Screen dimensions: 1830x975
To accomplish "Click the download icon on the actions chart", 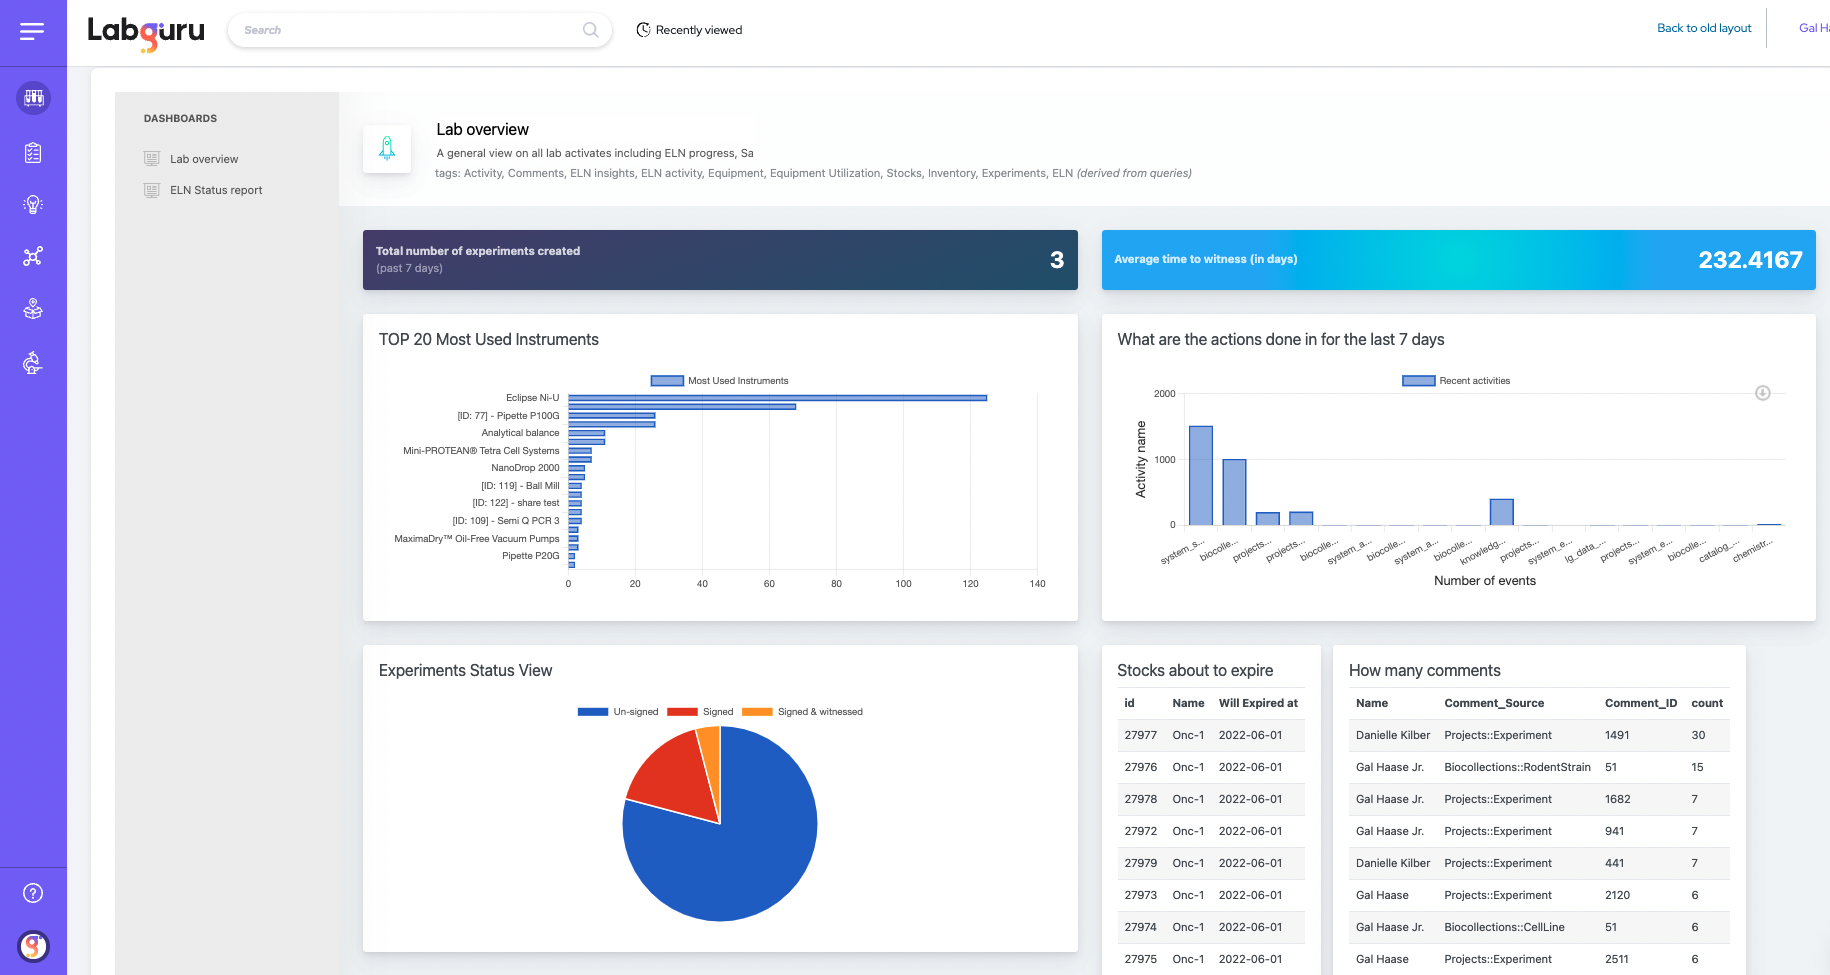I will pos(1763,393).
